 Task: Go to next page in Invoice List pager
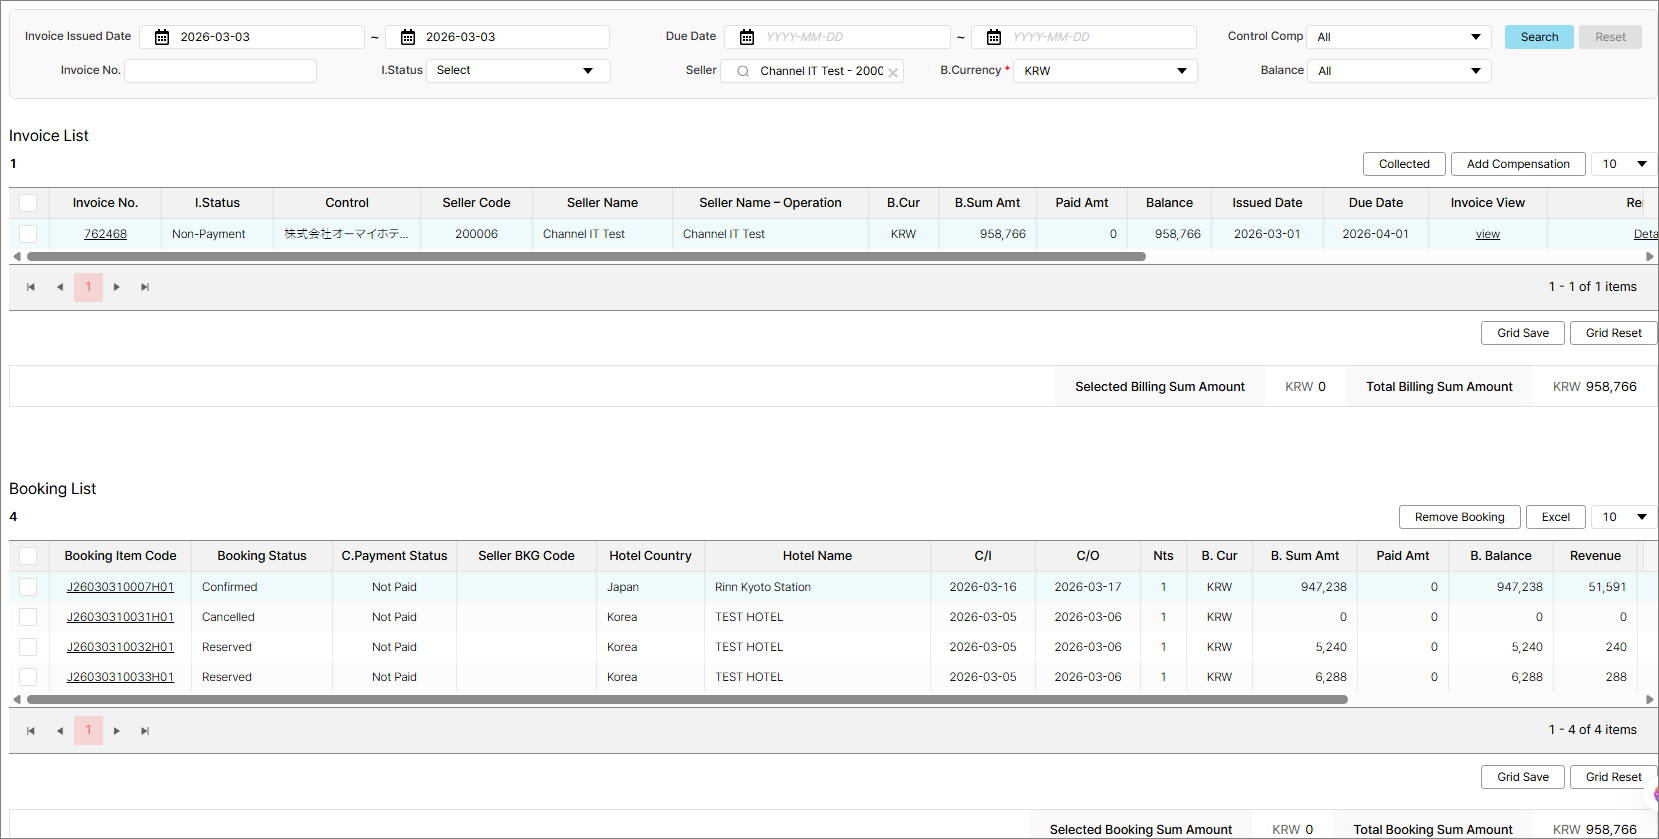click(117, 287)
